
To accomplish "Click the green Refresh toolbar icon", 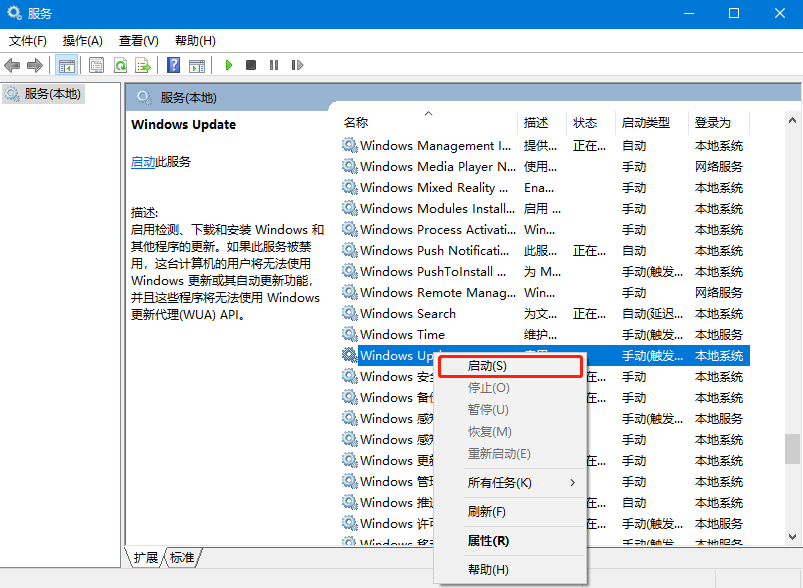I will (x=120, y=65).
